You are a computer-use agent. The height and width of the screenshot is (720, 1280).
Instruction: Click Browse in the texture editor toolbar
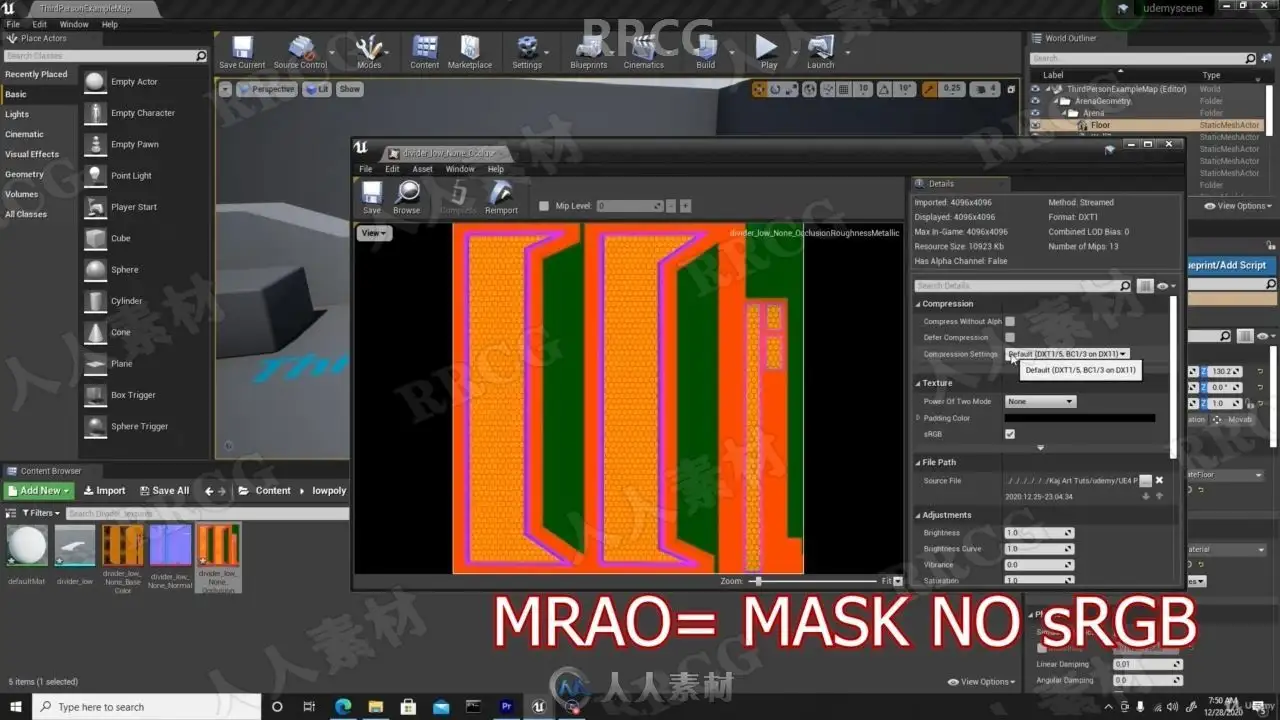pos(407,197)
